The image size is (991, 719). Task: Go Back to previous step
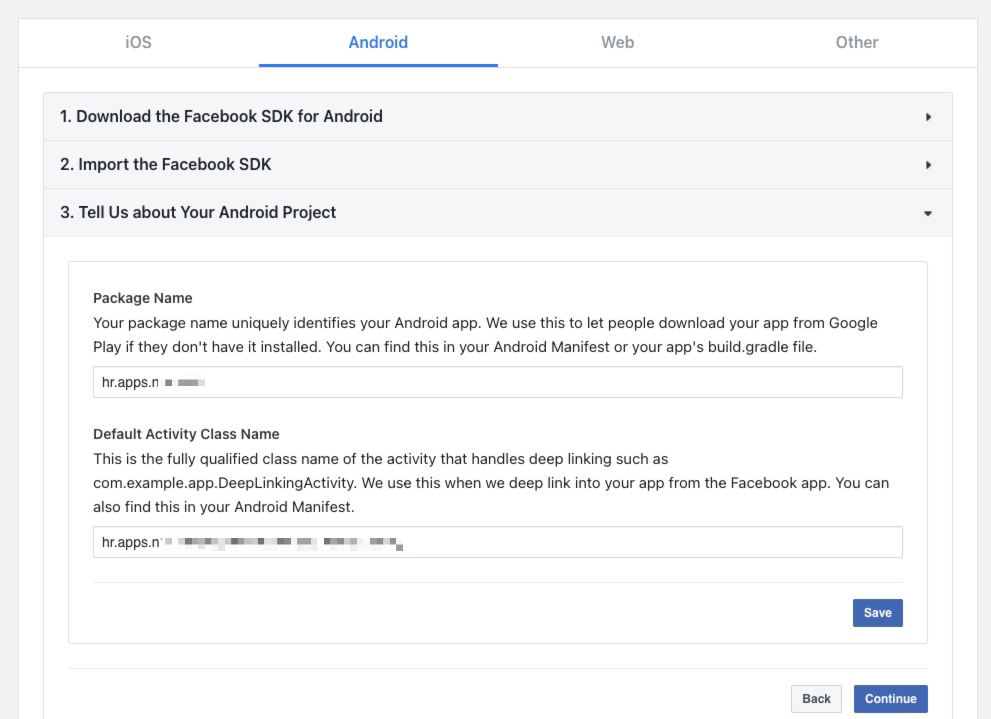(816, 699)
